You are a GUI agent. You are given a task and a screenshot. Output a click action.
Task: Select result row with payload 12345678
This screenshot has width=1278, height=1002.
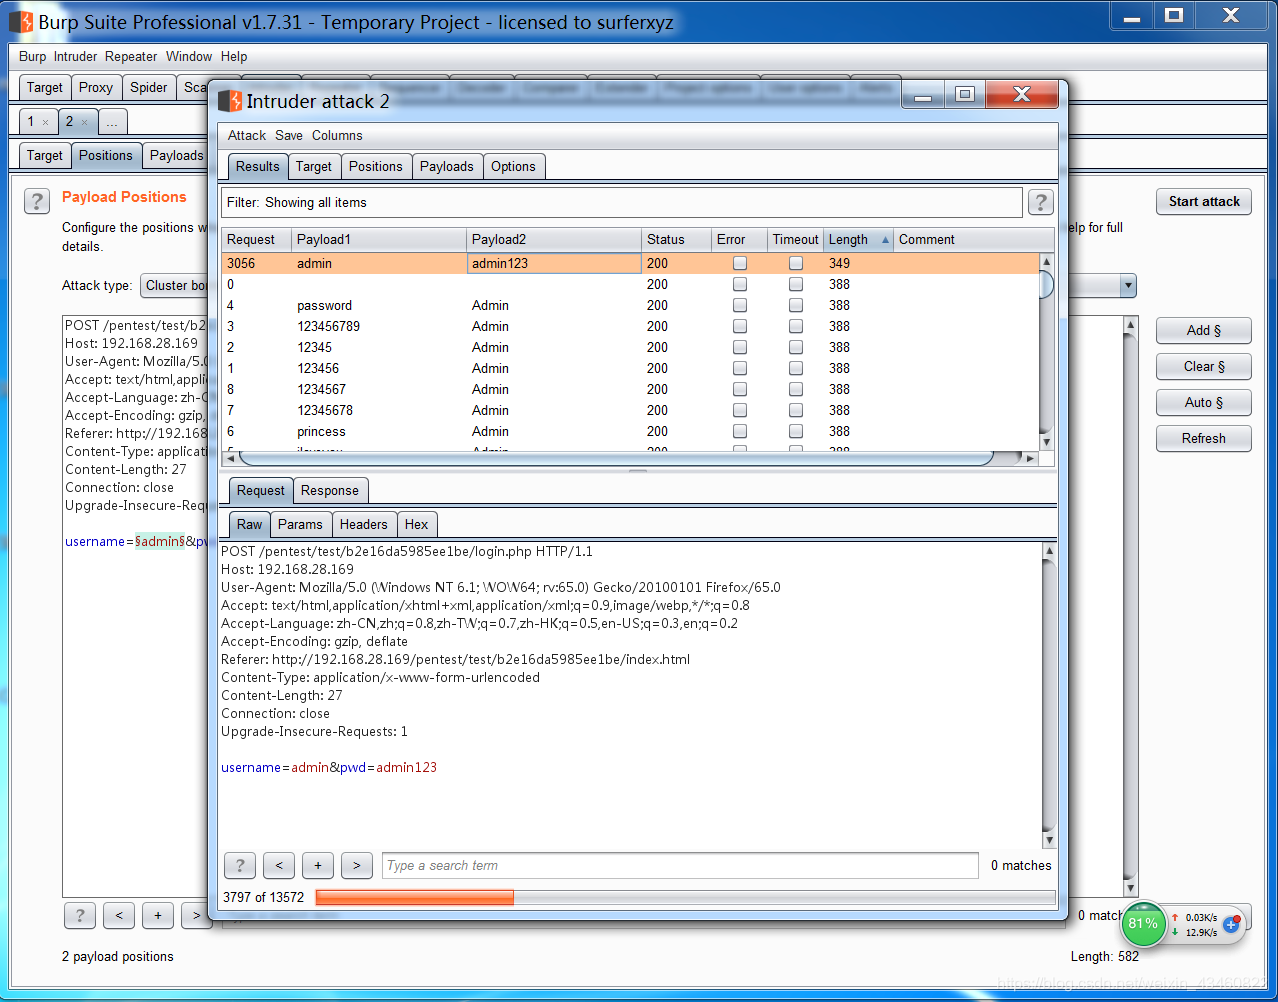pyautogui.click(x=630, y=410)
